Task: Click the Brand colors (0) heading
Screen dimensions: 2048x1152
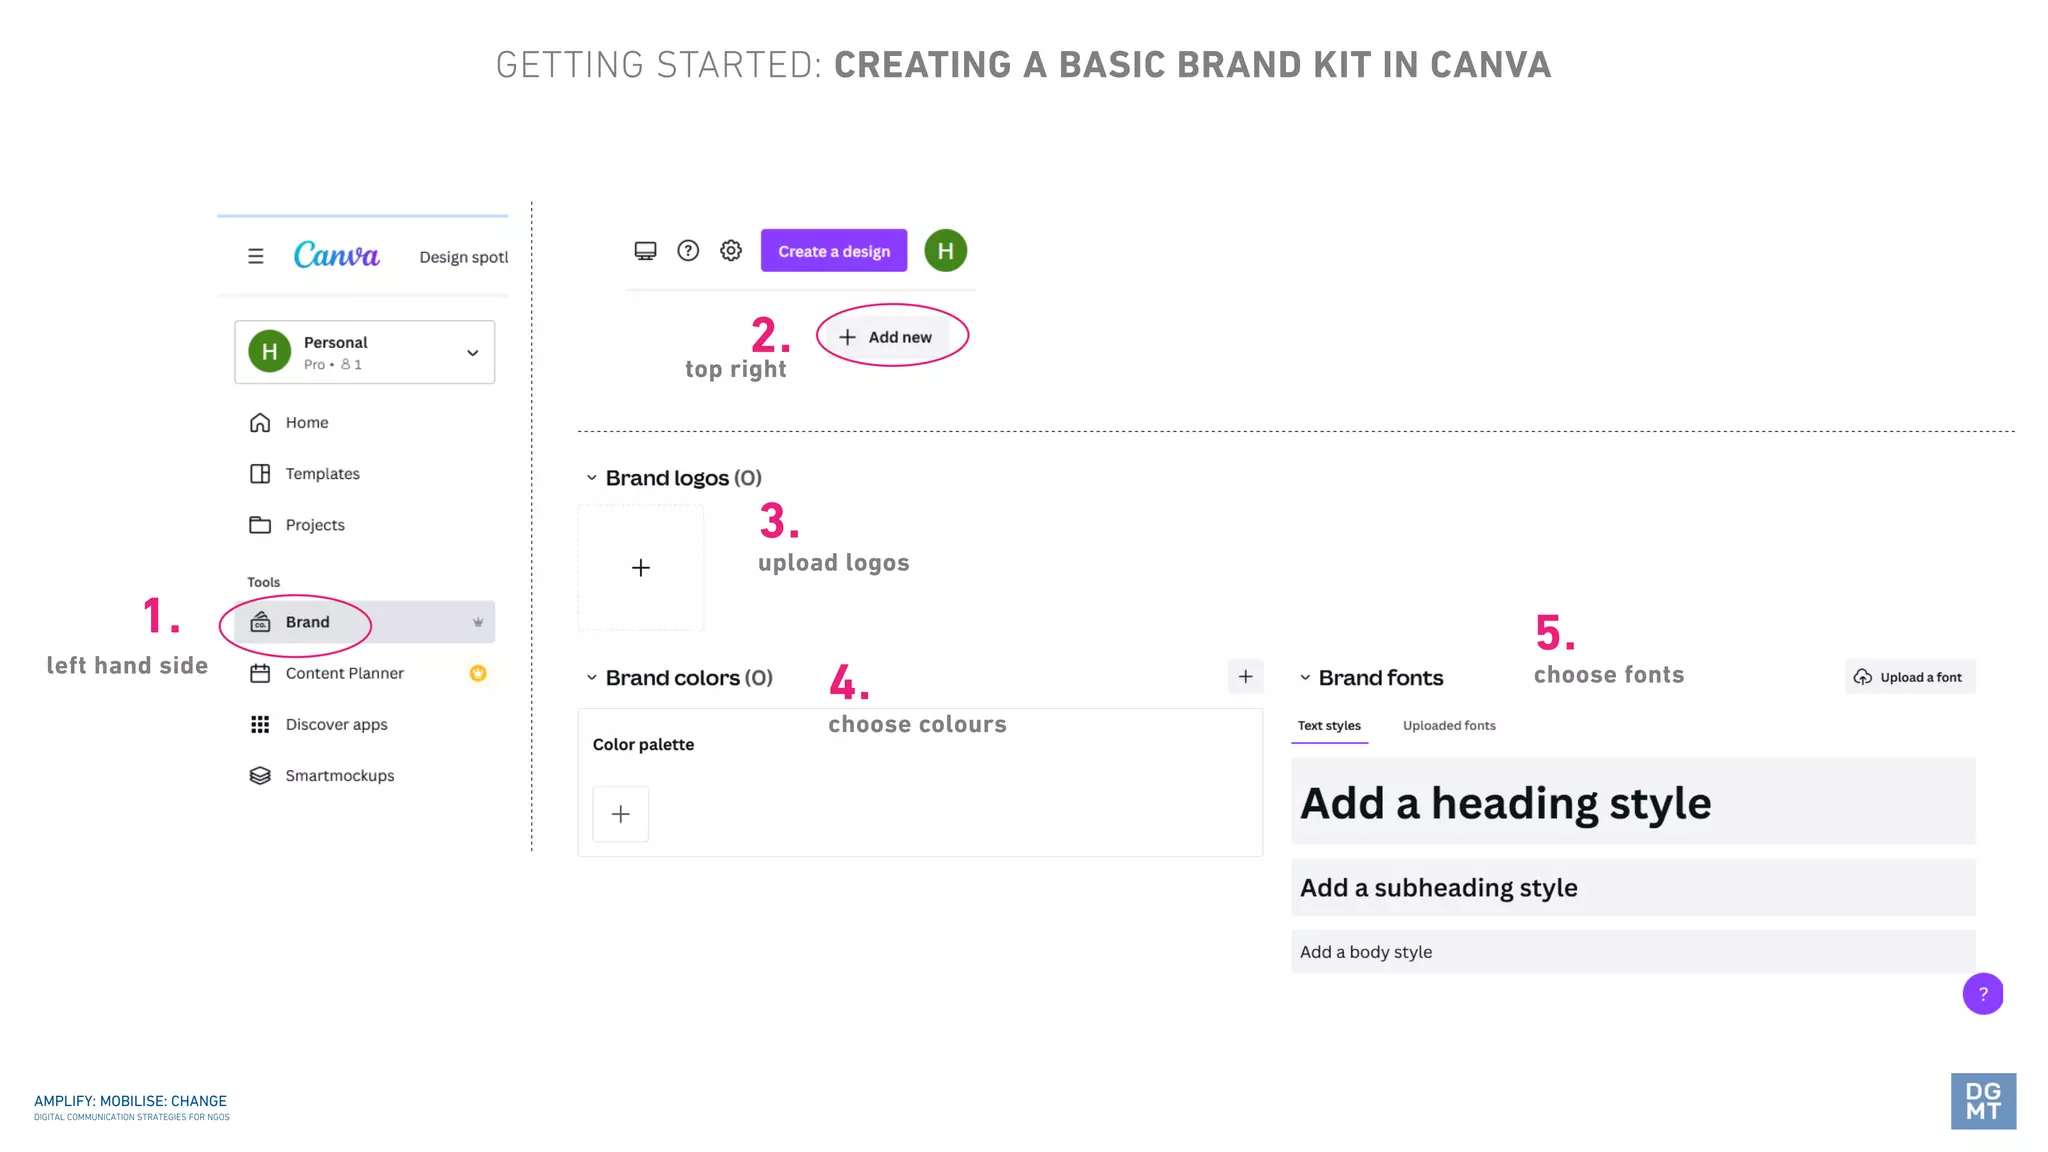Action: coord(689,678)
